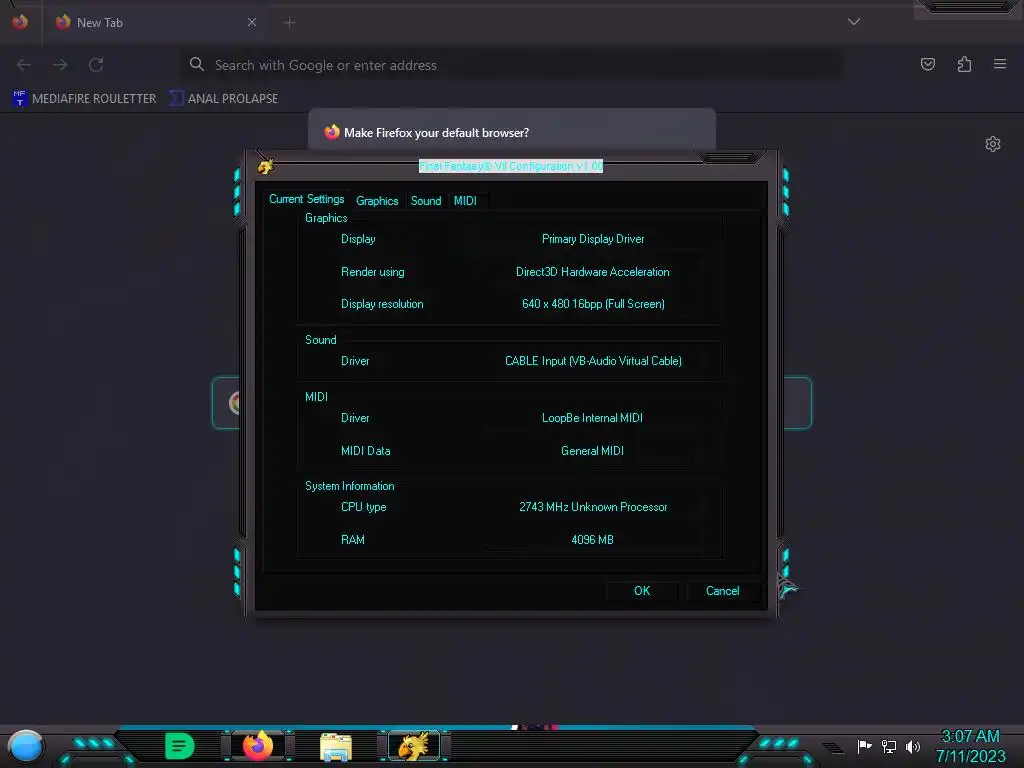Open a new tab with plus button
1024x768 pixels.
[x=290, y=23]
